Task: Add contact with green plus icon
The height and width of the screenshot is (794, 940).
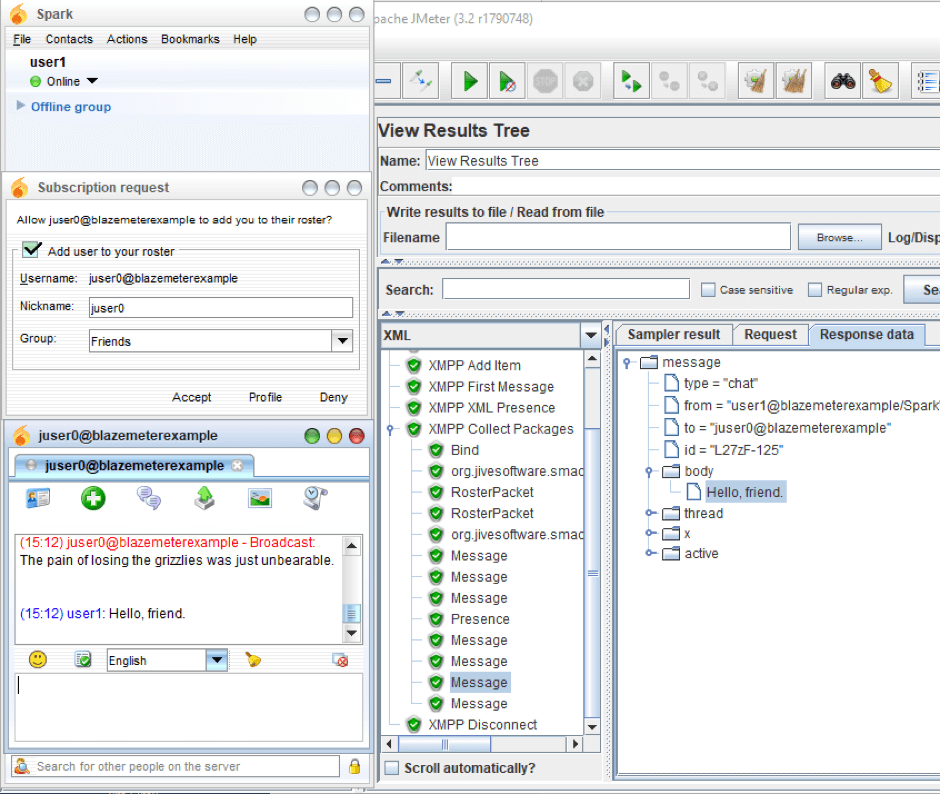Action: coord(93,498)
